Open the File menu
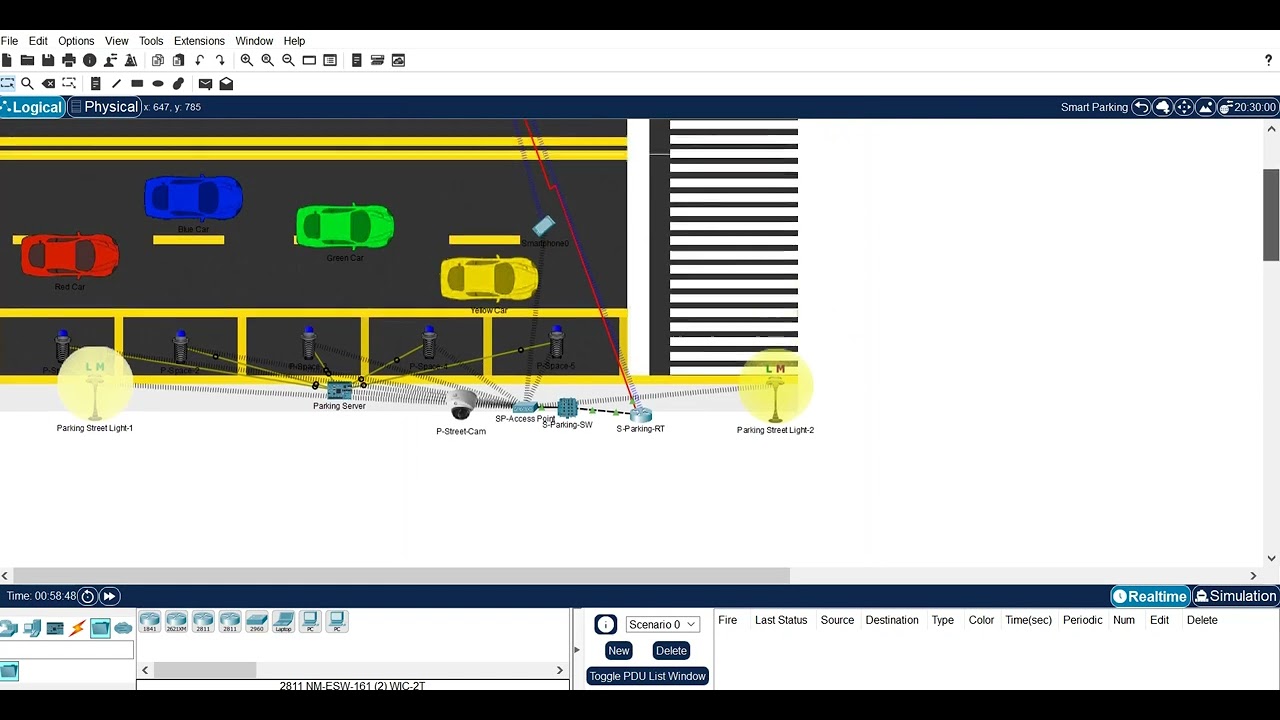Screen dimensions: 1280x720 pyautogui.click(x=9, y=41)
